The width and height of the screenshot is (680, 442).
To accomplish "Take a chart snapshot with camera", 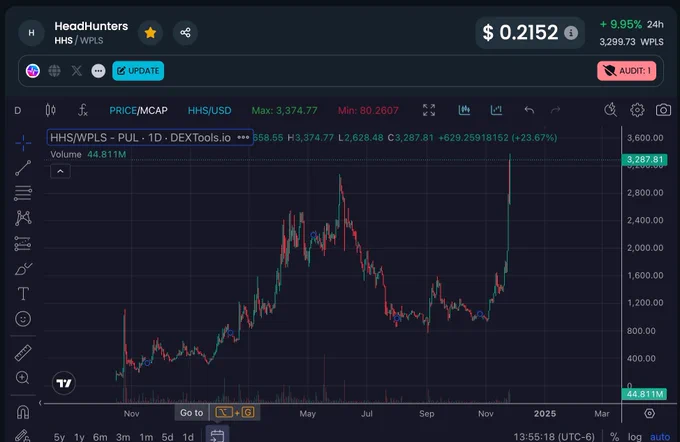I will (x=663, y=110).
